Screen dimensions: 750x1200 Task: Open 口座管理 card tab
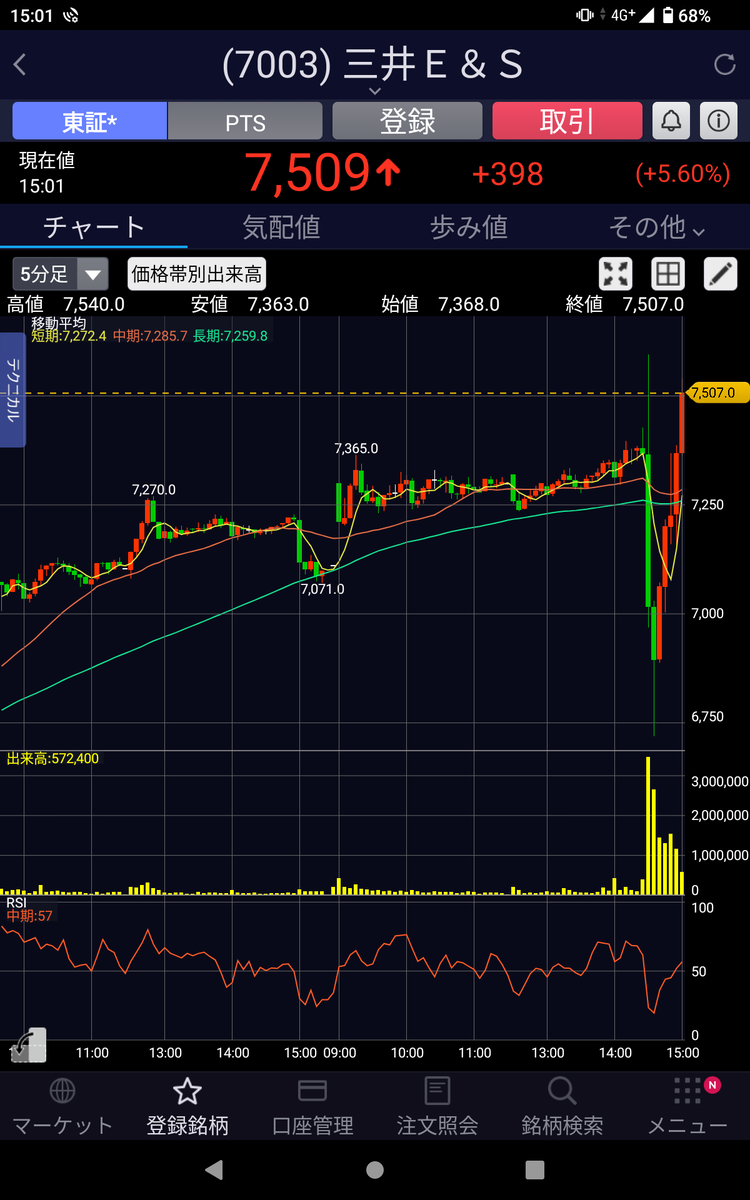click(x=312, y=1108)
